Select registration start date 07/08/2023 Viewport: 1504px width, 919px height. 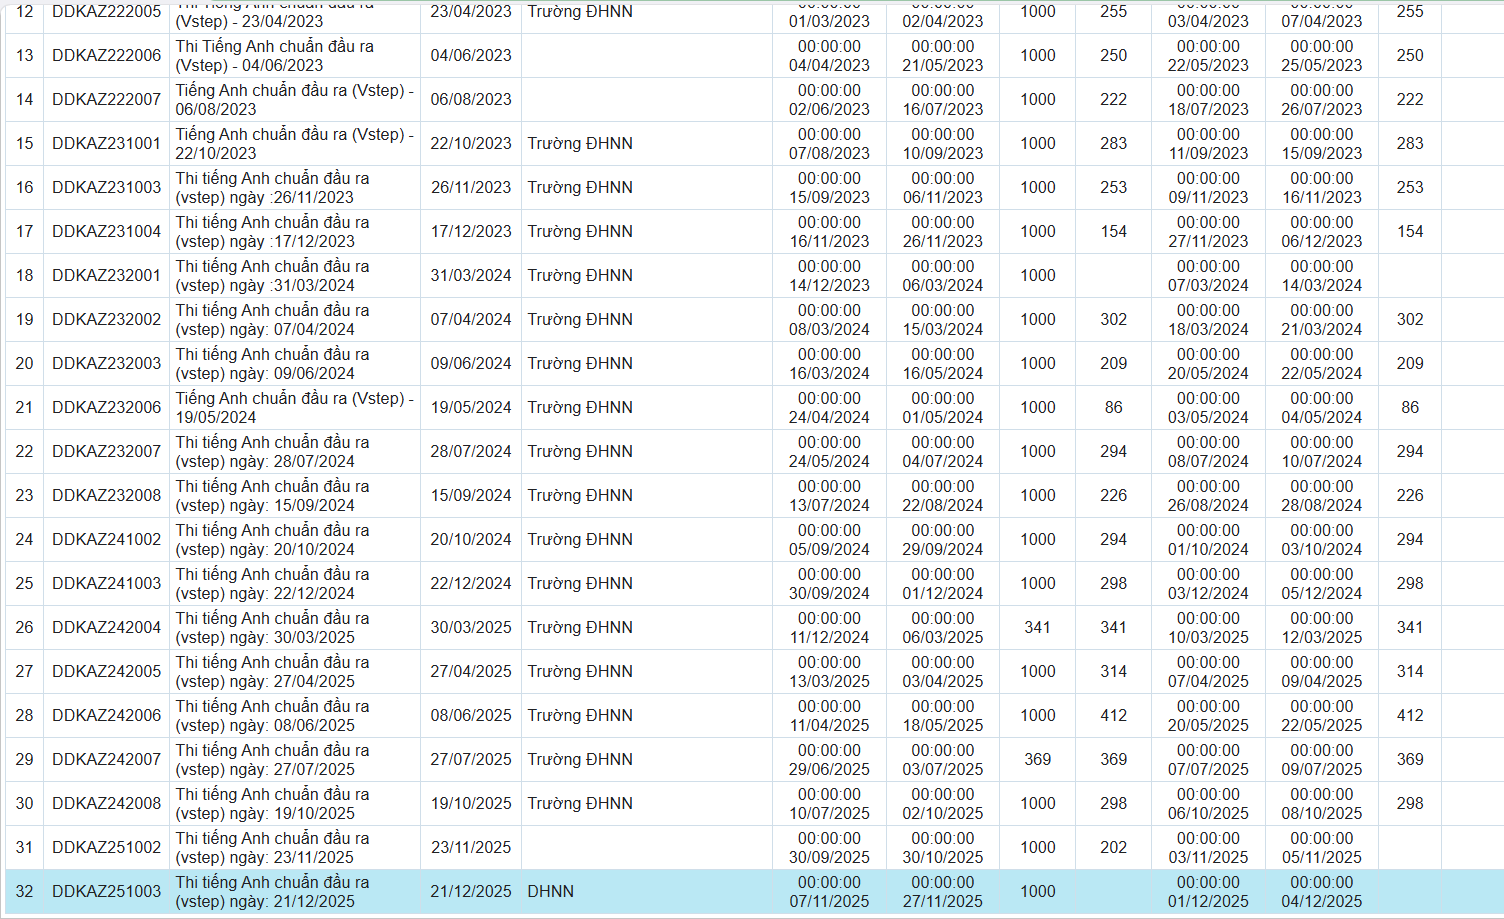[829, 143]
